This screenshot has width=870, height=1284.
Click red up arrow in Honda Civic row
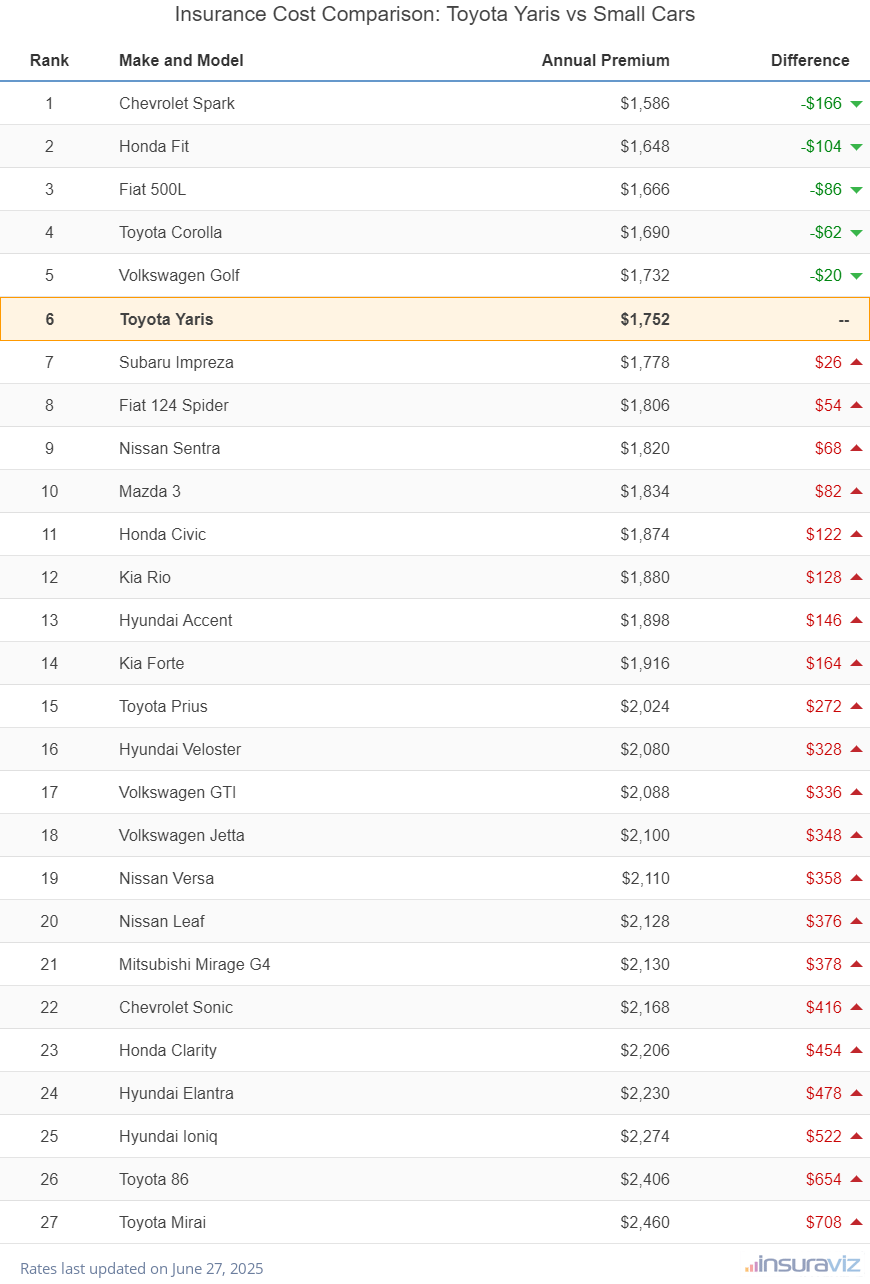856,534
